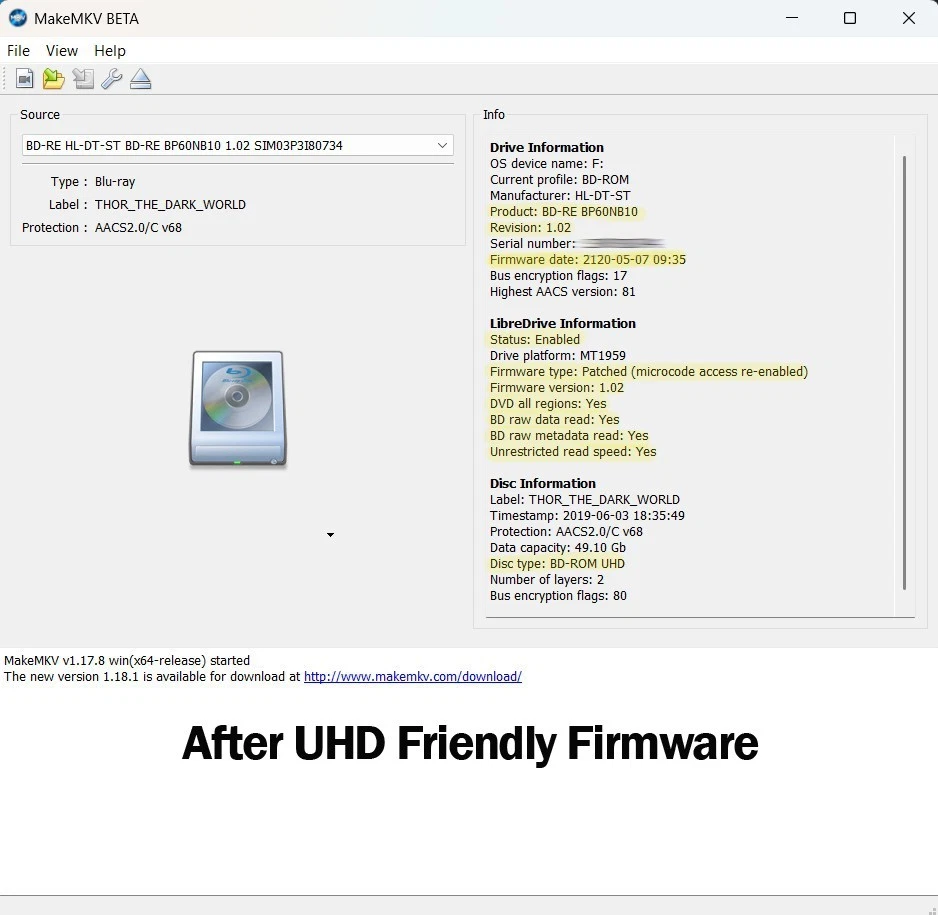Open the File menu
The image size is (938, 915).
(x=18, y=51)
